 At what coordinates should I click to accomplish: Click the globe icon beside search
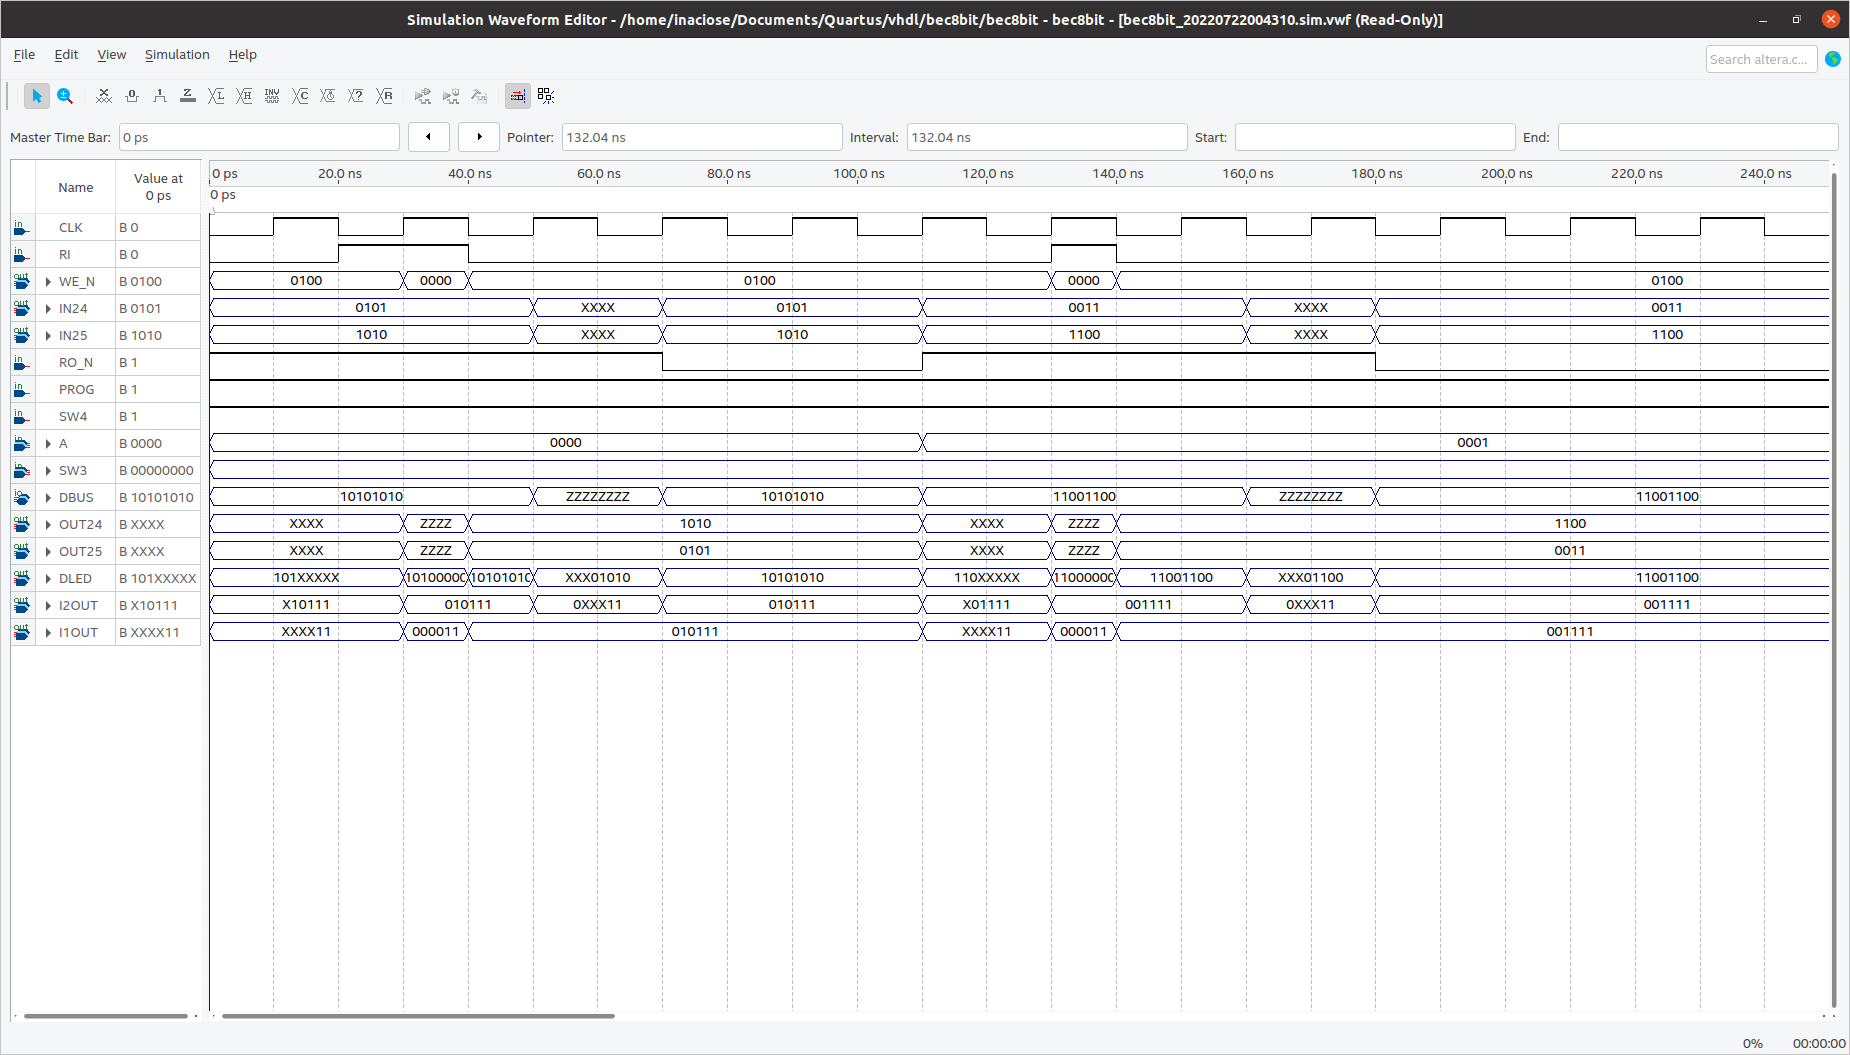[x=1833, y=59]
